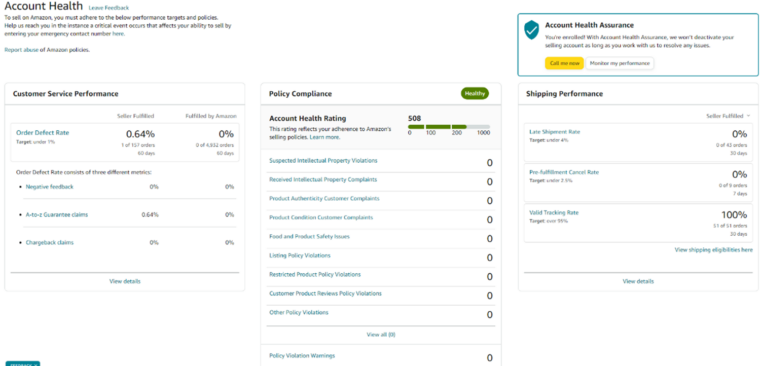Open Product Condition Customer Complaints

pos(321,218)
